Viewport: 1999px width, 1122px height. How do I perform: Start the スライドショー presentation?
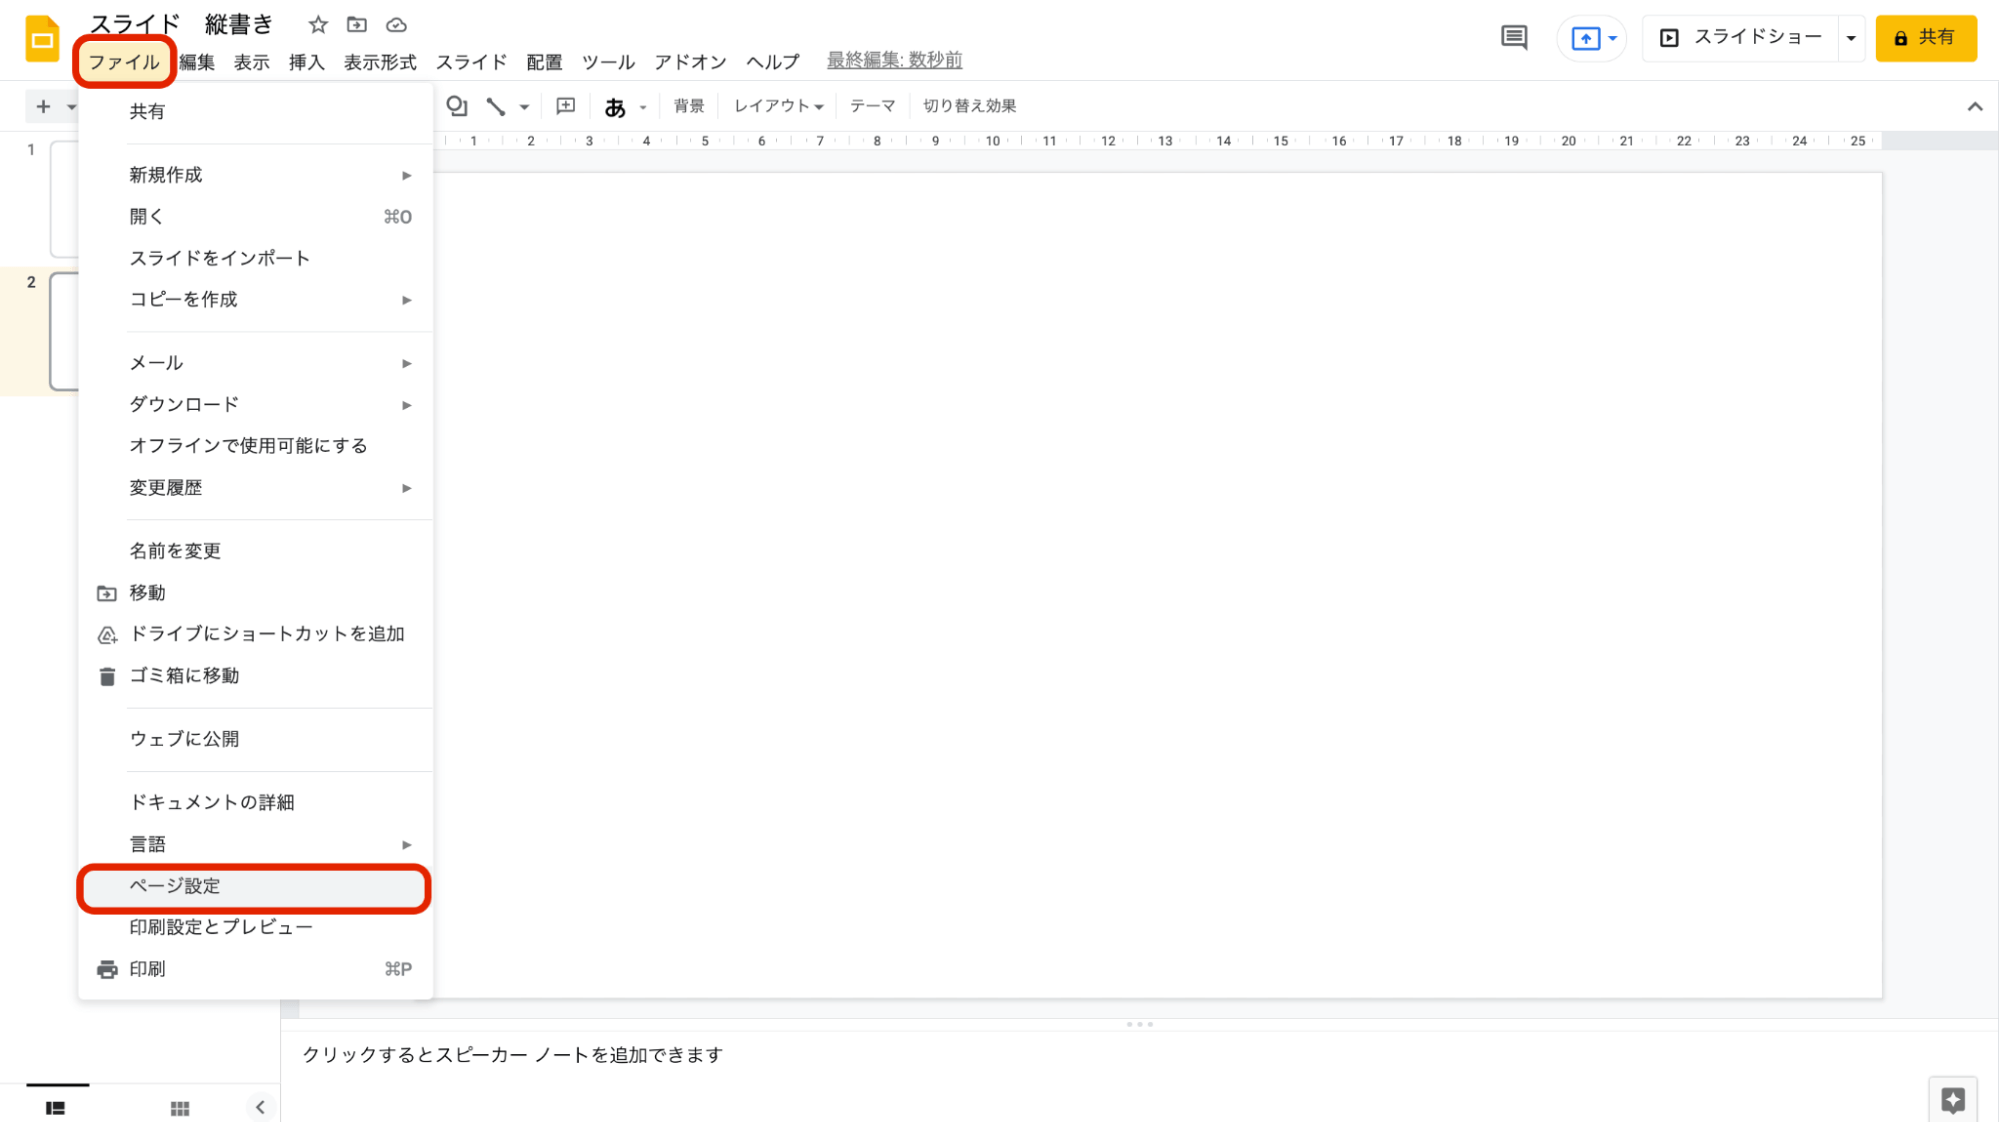pyautogui.click(x=1741, y=38)
